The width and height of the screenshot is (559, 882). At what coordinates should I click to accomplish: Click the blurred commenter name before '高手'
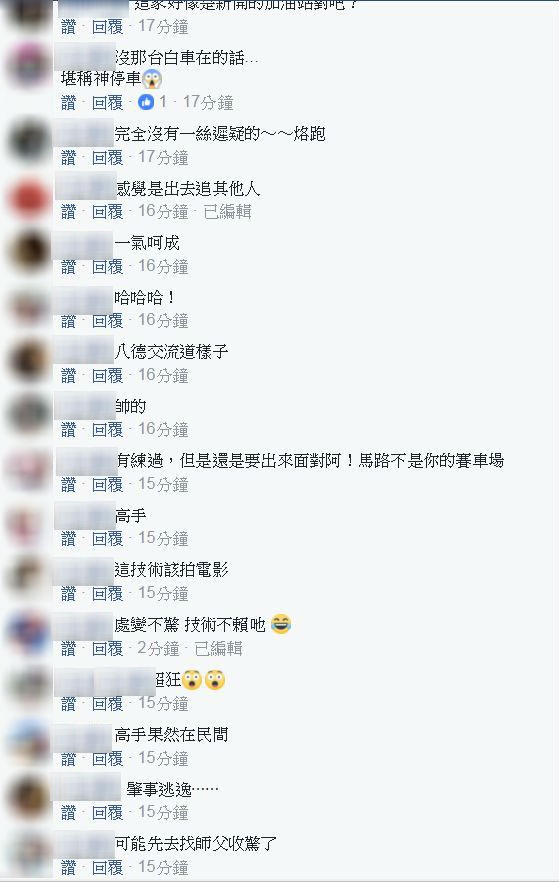pyautogui.click(x=85, y=516)
